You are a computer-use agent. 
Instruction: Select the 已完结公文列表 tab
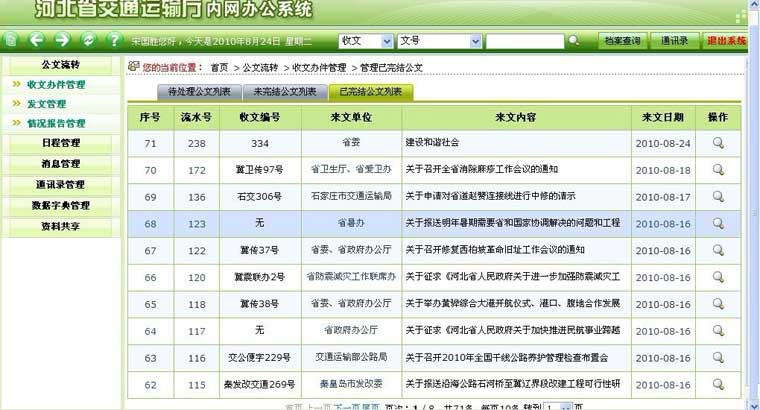[371, 92]
